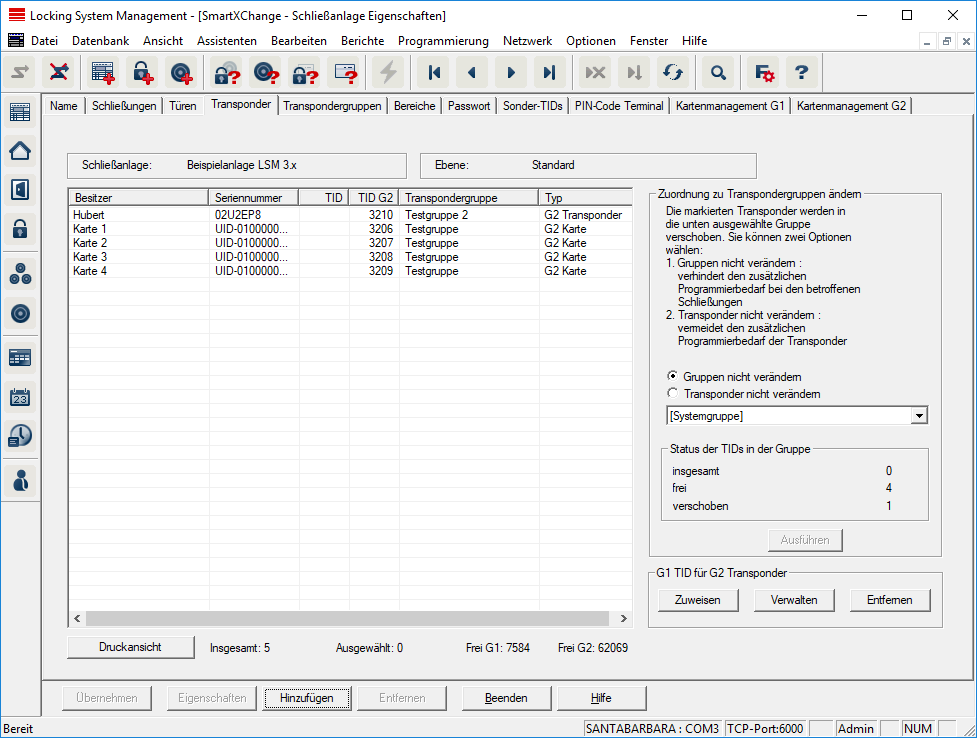Switch to the PIN-Code Terminal tab
Image resolution: width=977 pixels, height=738 pixels.
(x=619, y=106)
